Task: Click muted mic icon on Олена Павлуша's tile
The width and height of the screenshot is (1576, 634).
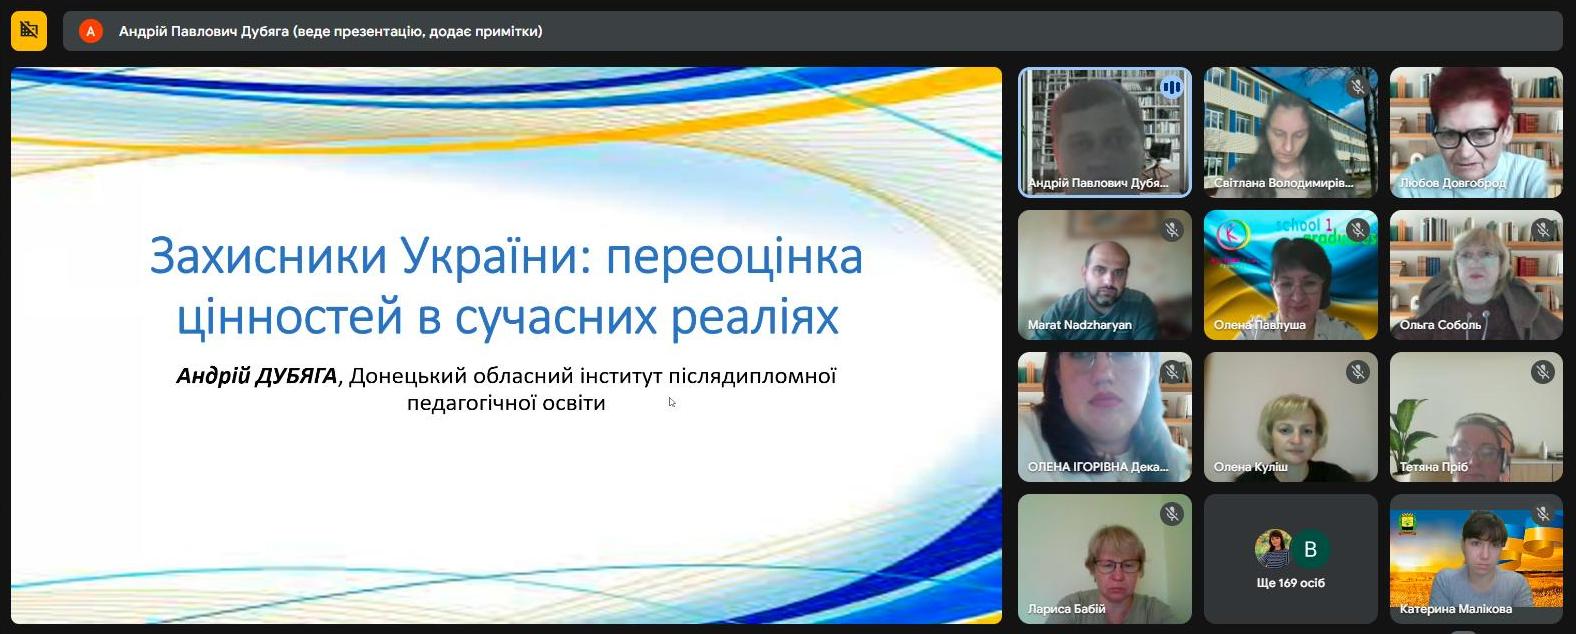Action: point(1357,230)
